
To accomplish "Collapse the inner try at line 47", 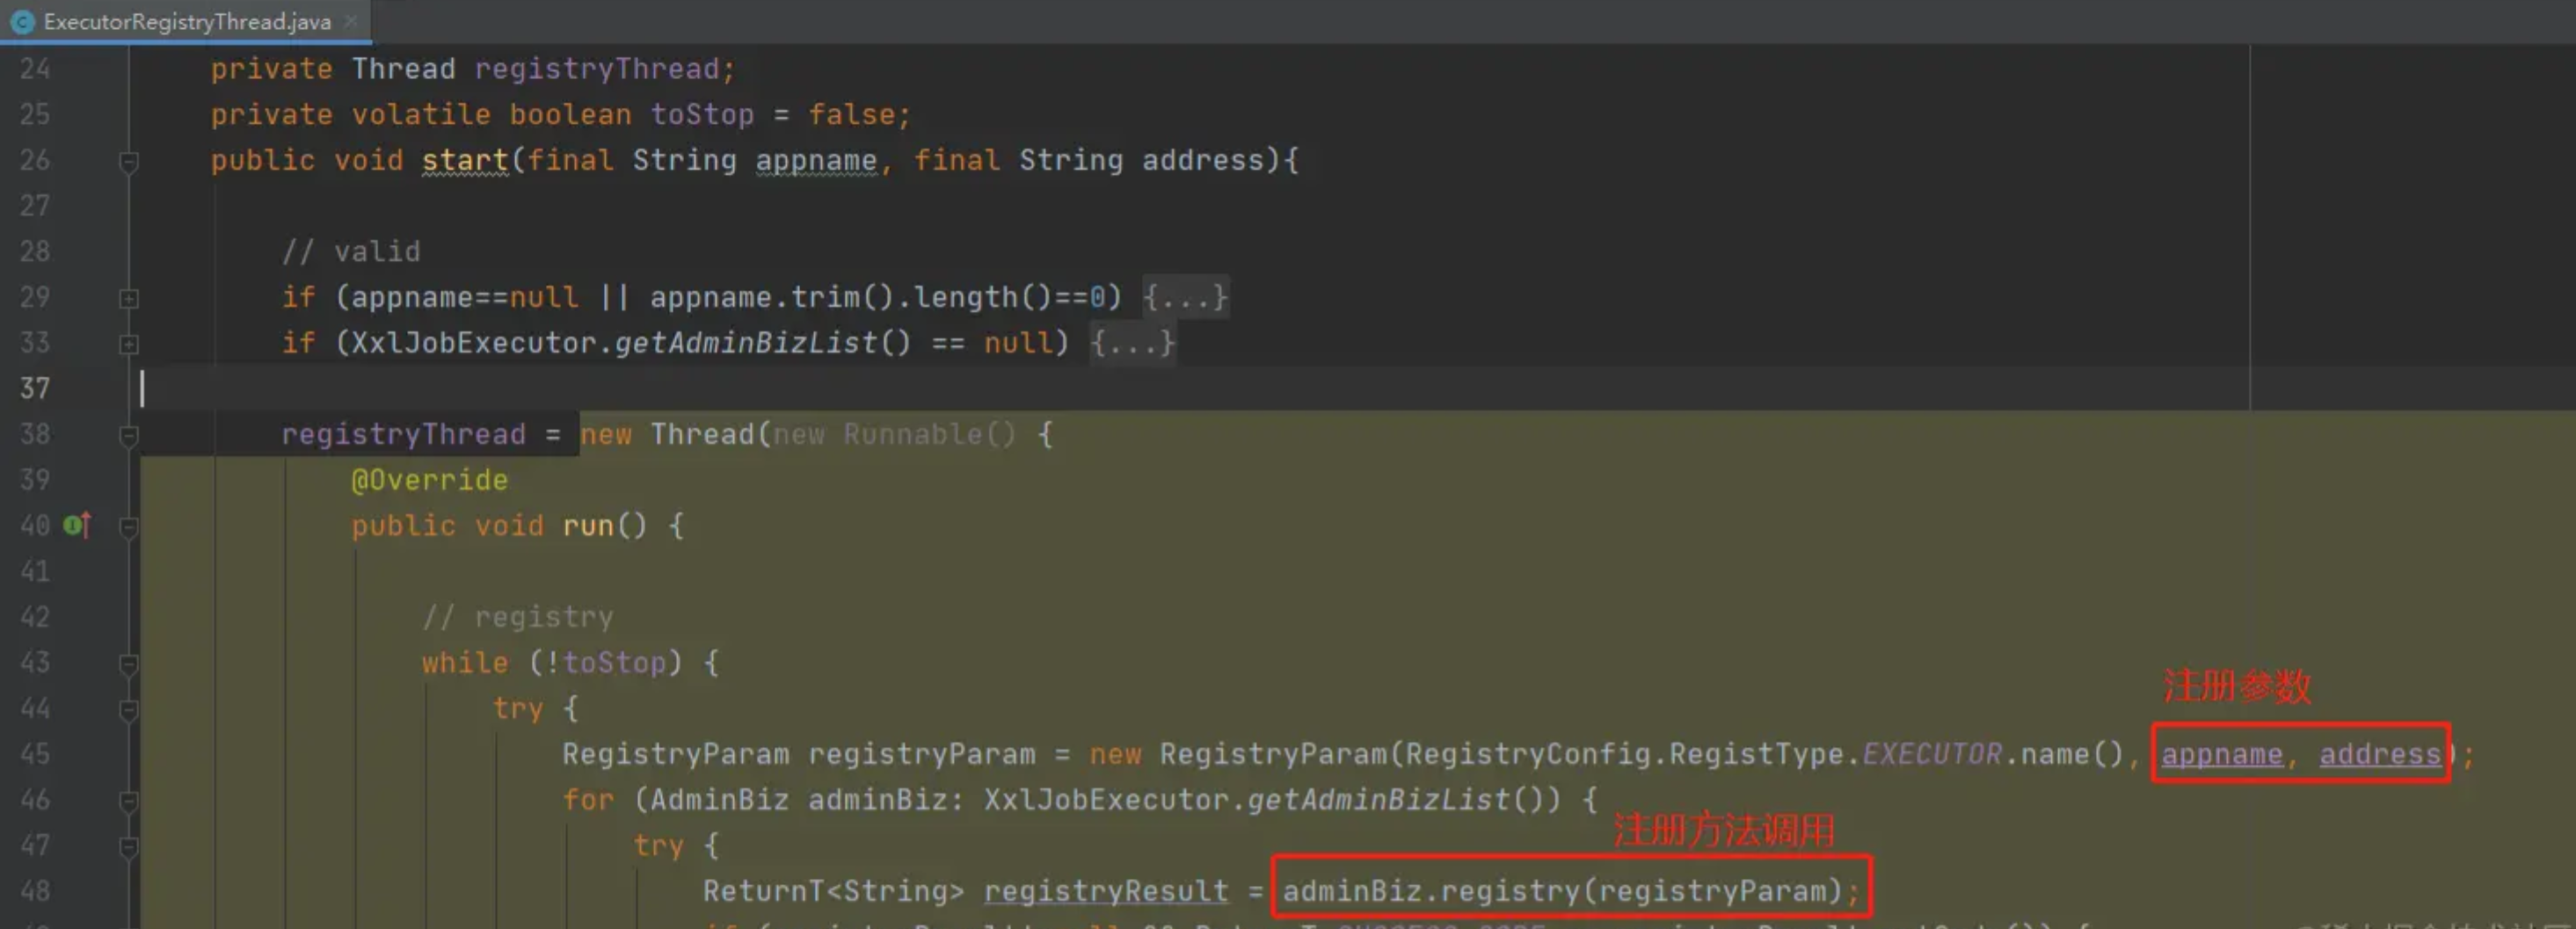I will click(129, 846).
